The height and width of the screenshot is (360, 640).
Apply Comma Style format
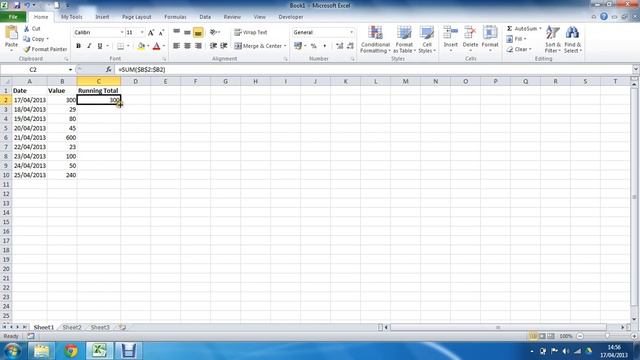pyautogui.click(x=324, y=46)
